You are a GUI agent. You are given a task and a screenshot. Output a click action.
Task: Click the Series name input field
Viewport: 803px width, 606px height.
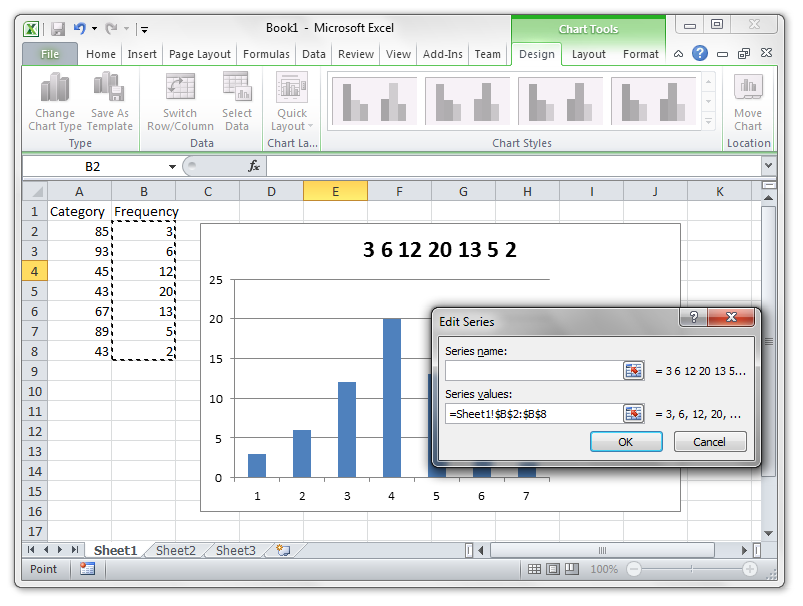(534, 370)
